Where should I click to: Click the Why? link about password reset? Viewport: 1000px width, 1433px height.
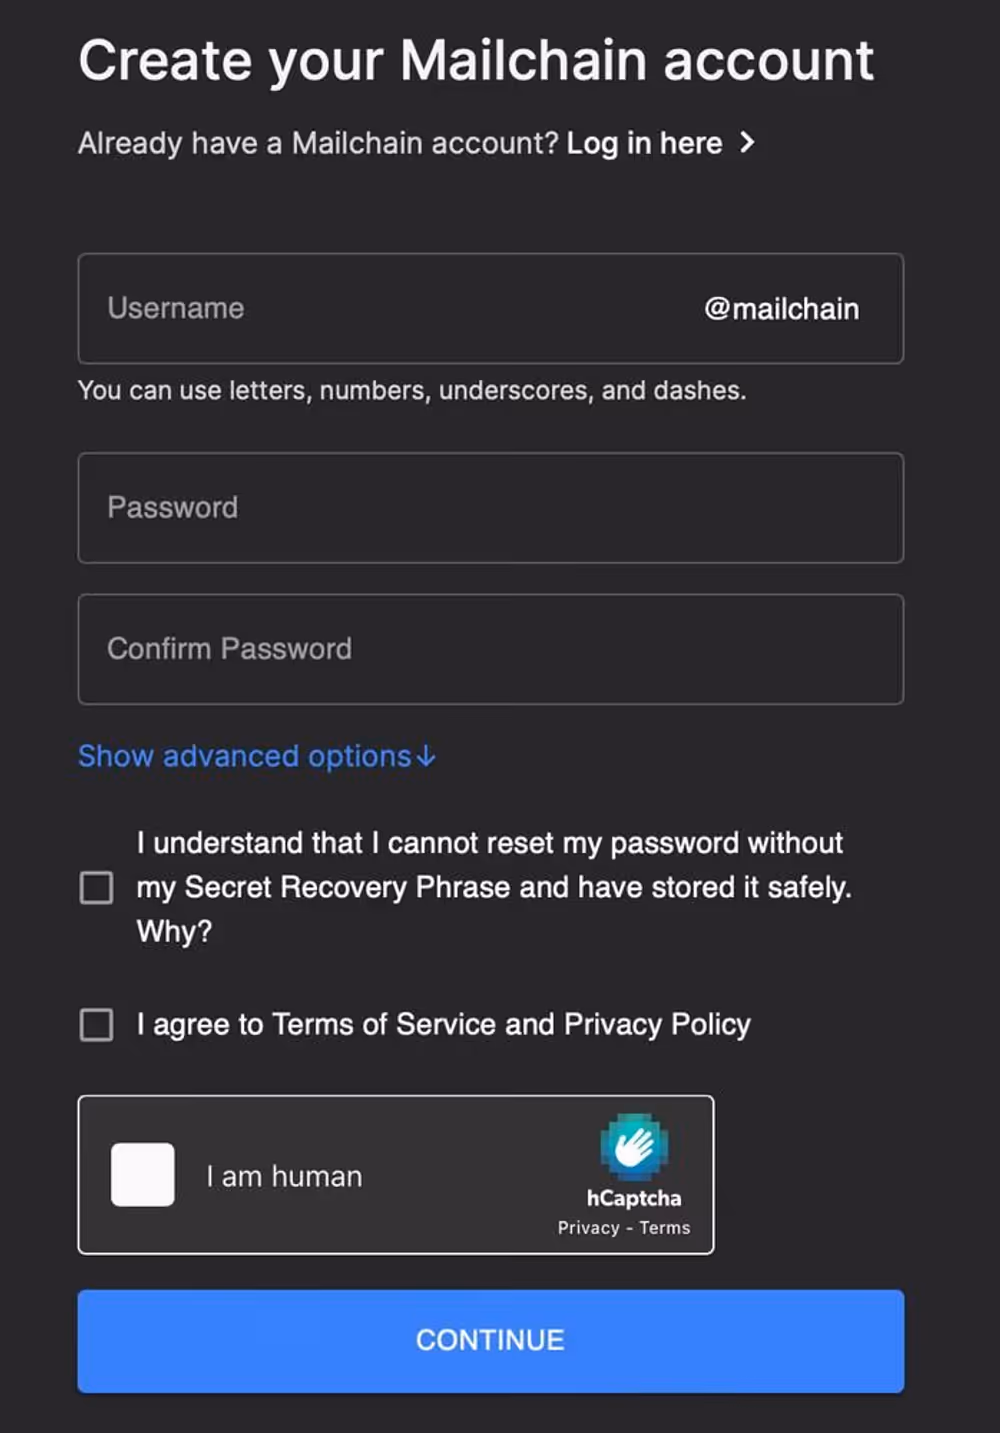pyautogui.click(x=176, y=931)
